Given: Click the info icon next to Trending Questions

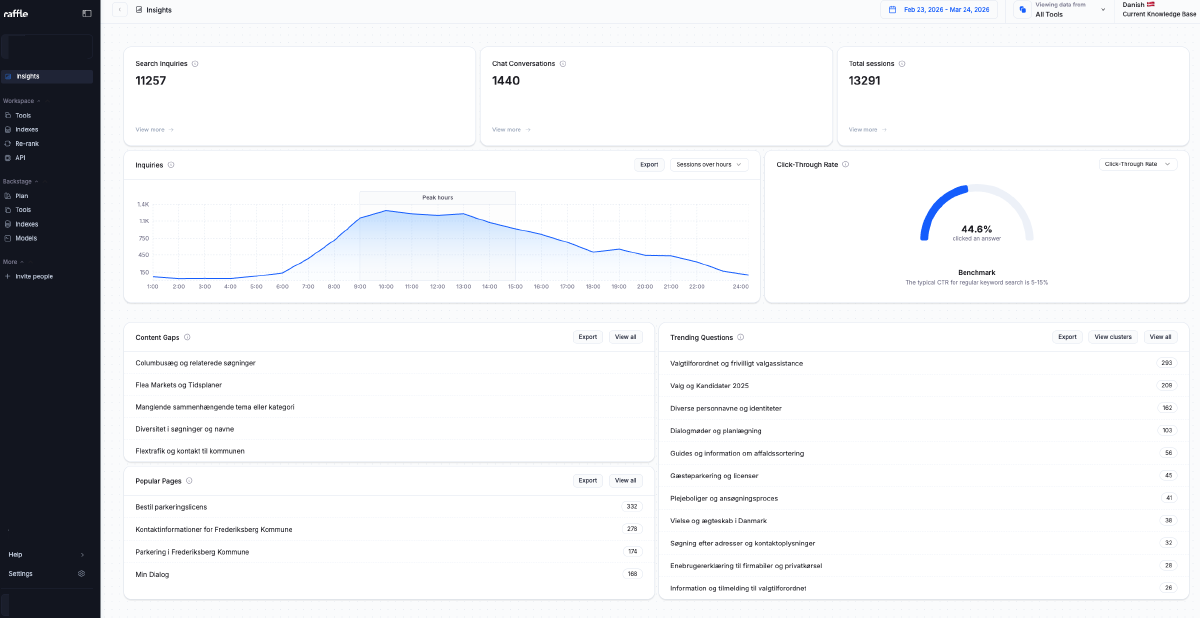Looking at the screenshot, I should [740, 337].
